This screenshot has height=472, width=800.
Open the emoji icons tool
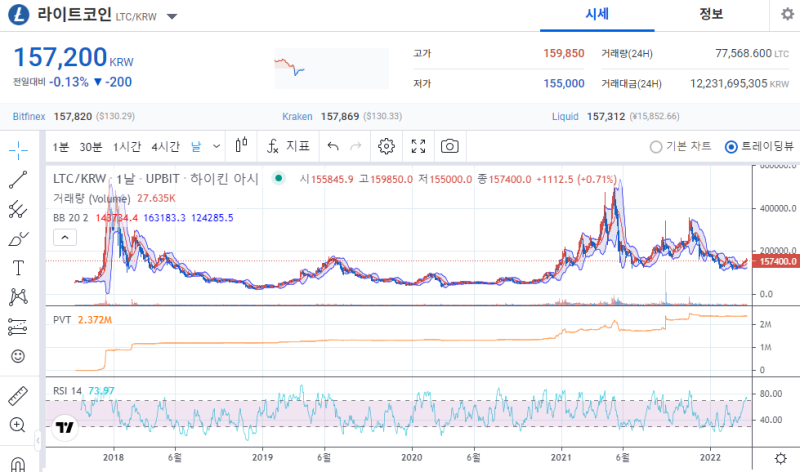click(x=18, y=356)
